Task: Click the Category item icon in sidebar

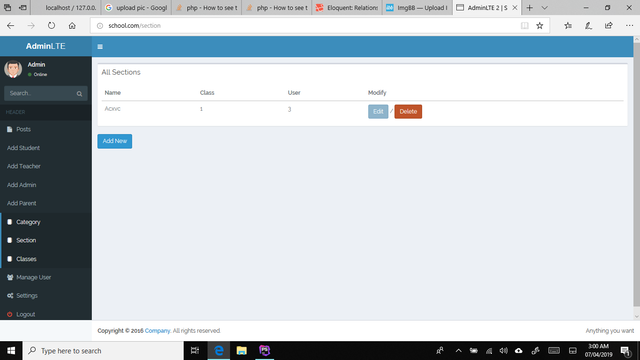Action: click(x=10, y=222)
